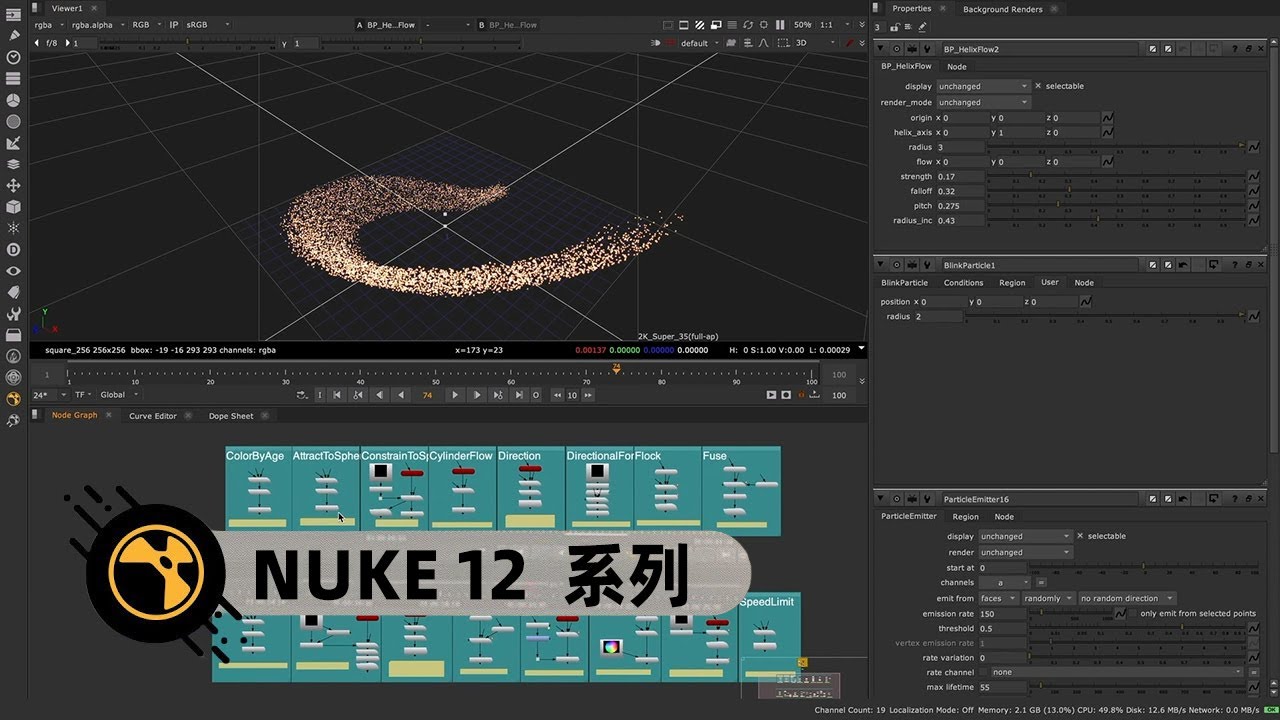Collapse the BlinkParticle1 properties panel
Screen dimensions: 1280x720
[881, 265]
